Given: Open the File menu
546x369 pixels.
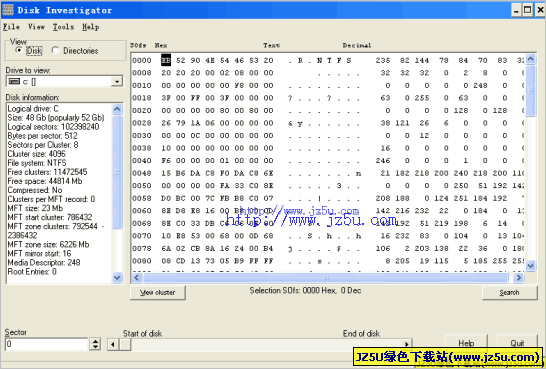Looking at the screenshot, I should [11, 27].
